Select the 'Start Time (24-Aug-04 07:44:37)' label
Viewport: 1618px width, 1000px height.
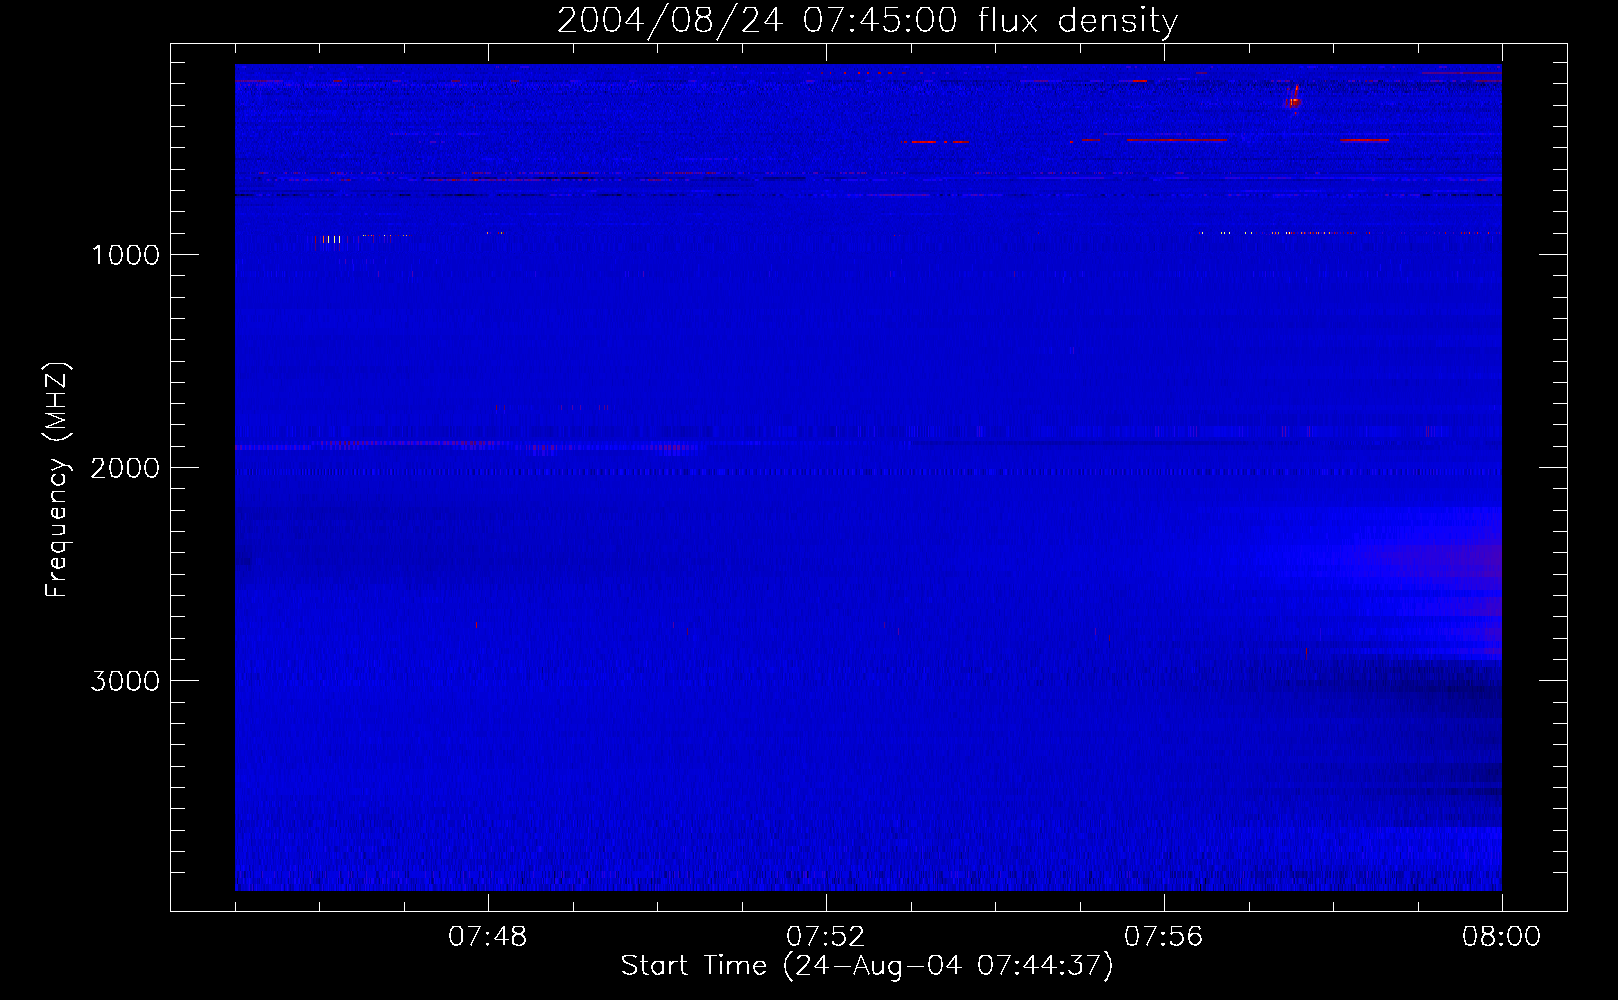point(867,966)
